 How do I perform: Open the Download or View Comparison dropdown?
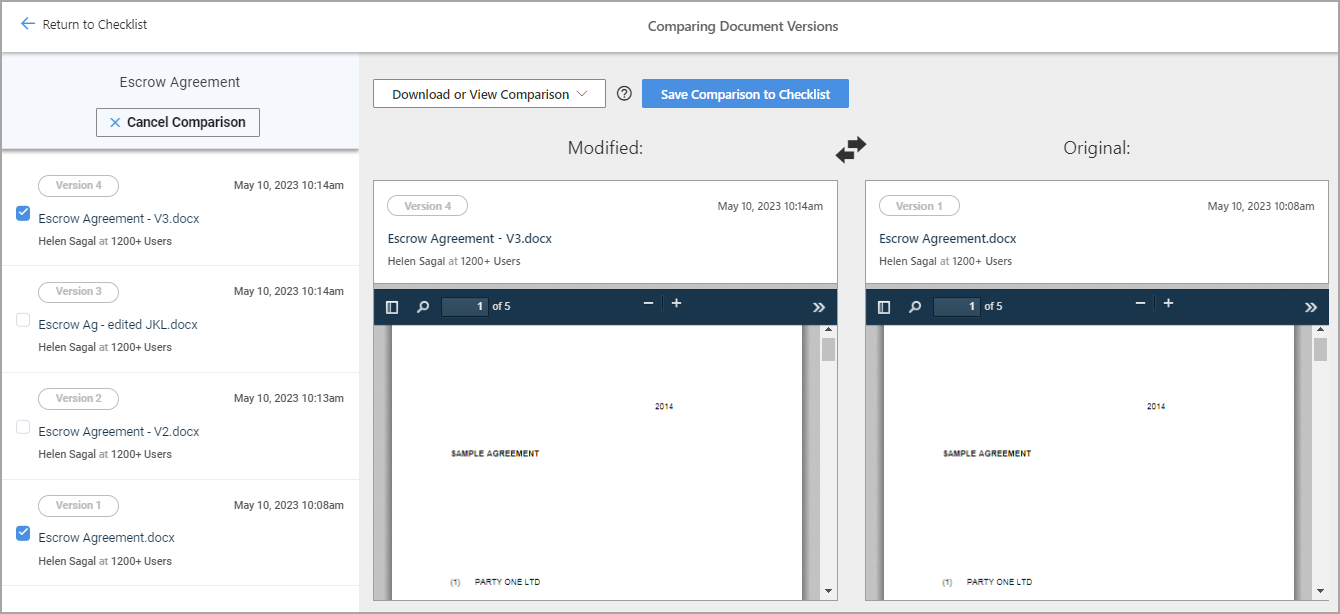489,93
